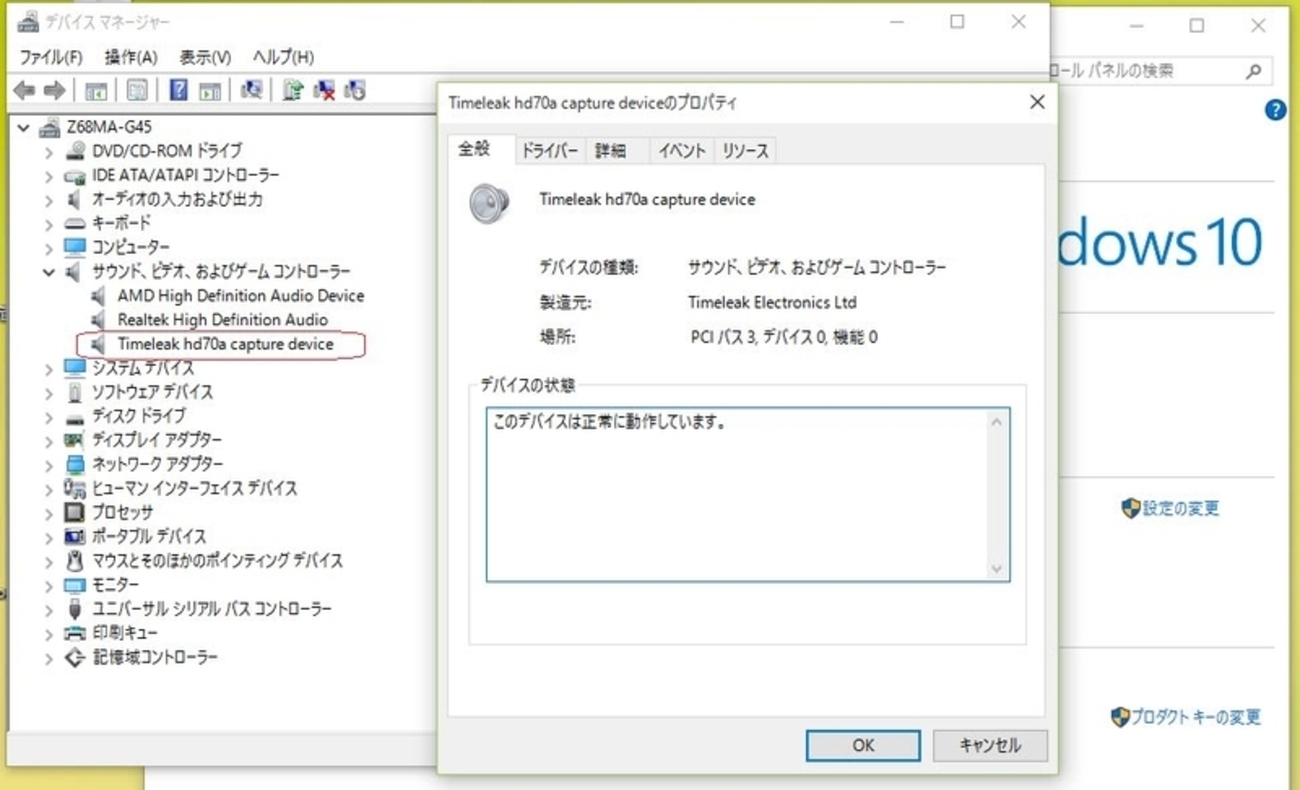1300x790 pixels.
Task: Toggle the action pane toolbar icon
Action: click(210, 91)
